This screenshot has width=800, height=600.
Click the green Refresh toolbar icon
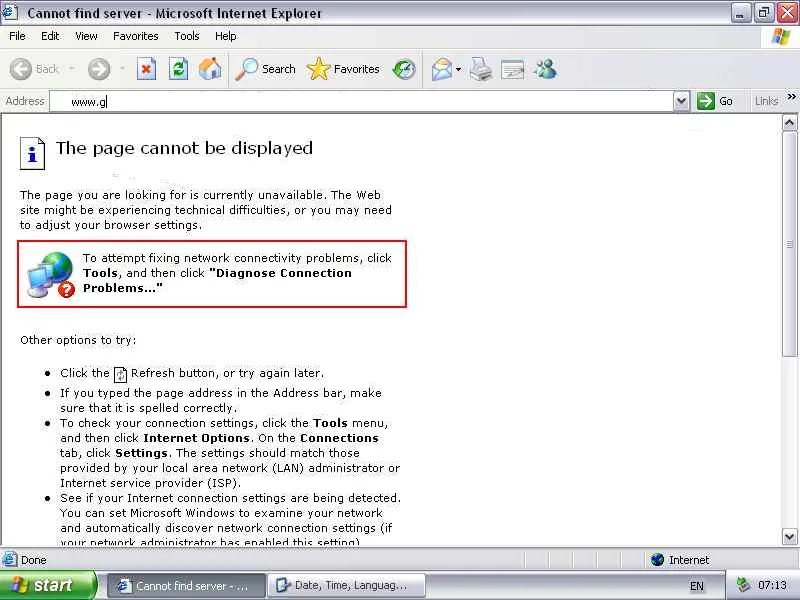coord(178,69)
